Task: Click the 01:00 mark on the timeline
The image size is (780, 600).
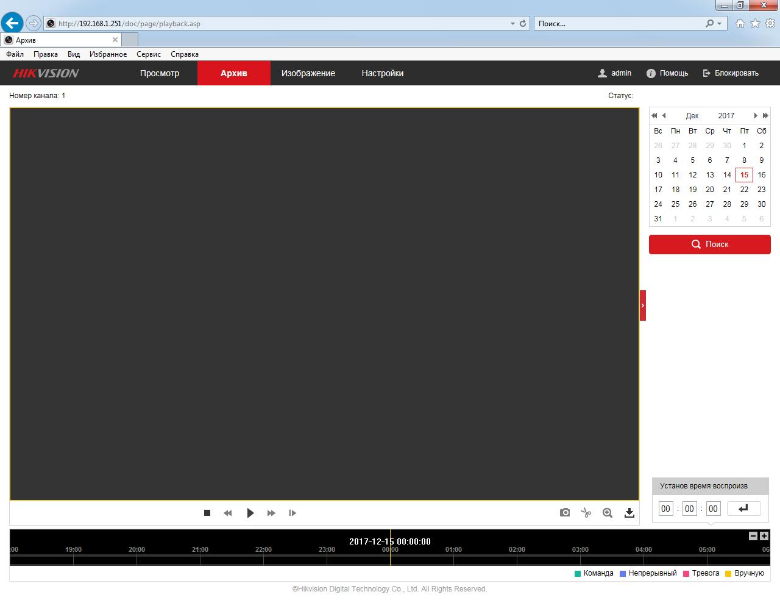Action: (453, 550)
